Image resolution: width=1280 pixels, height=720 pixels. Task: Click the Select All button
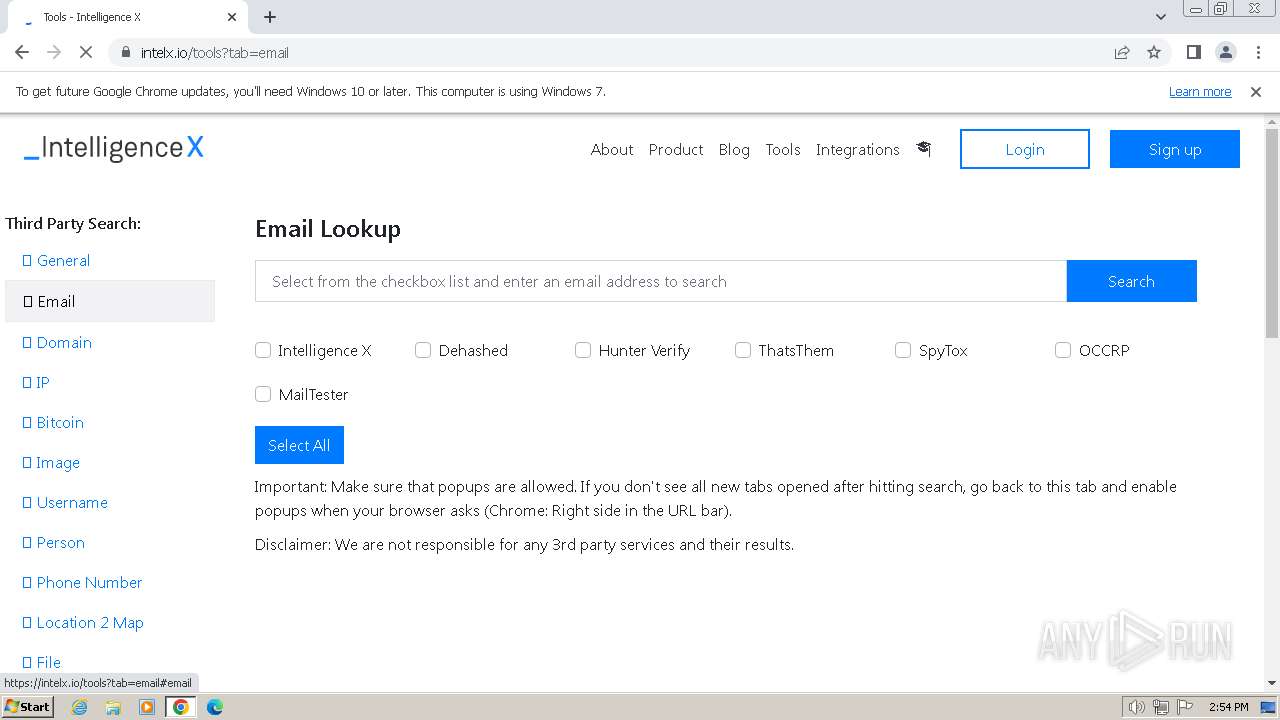[x=299, y=445]
